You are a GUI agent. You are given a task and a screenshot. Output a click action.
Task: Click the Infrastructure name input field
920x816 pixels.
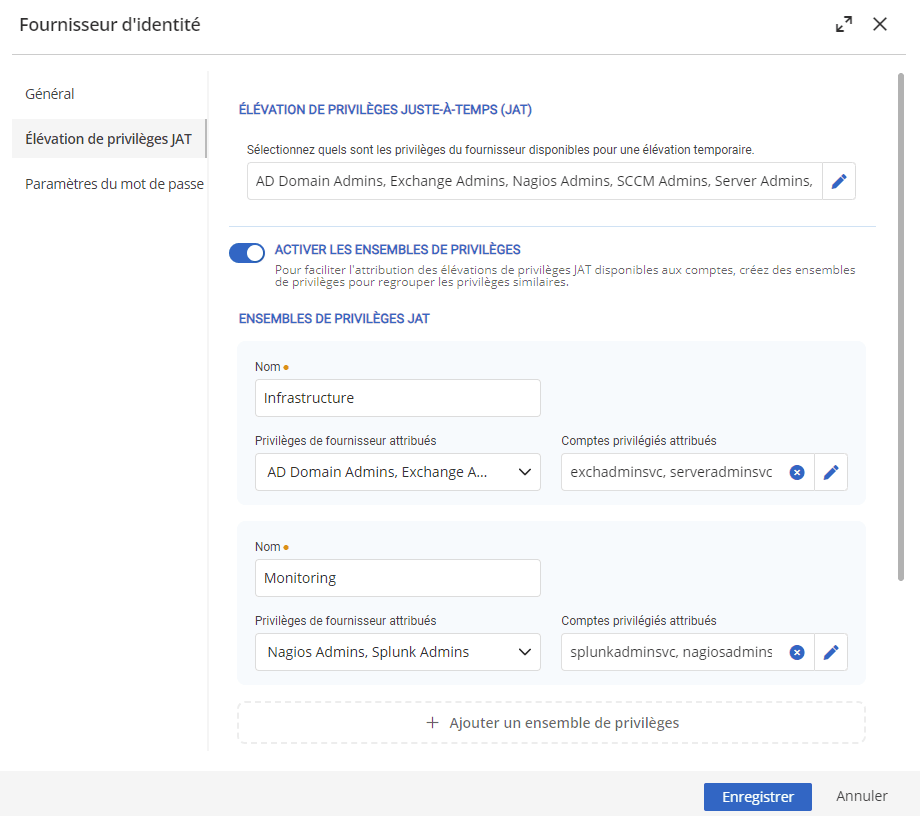coord(397,398)
